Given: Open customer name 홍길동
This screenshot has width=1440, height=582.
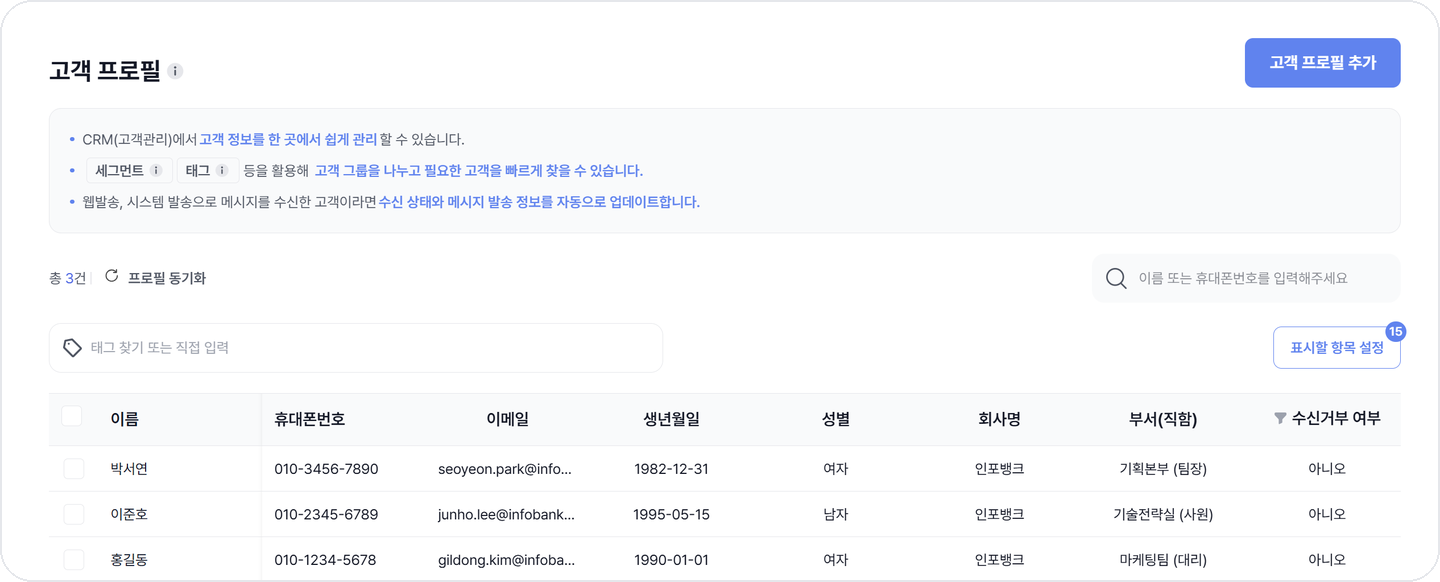Looking at the screenshot, I should (129, 560).
